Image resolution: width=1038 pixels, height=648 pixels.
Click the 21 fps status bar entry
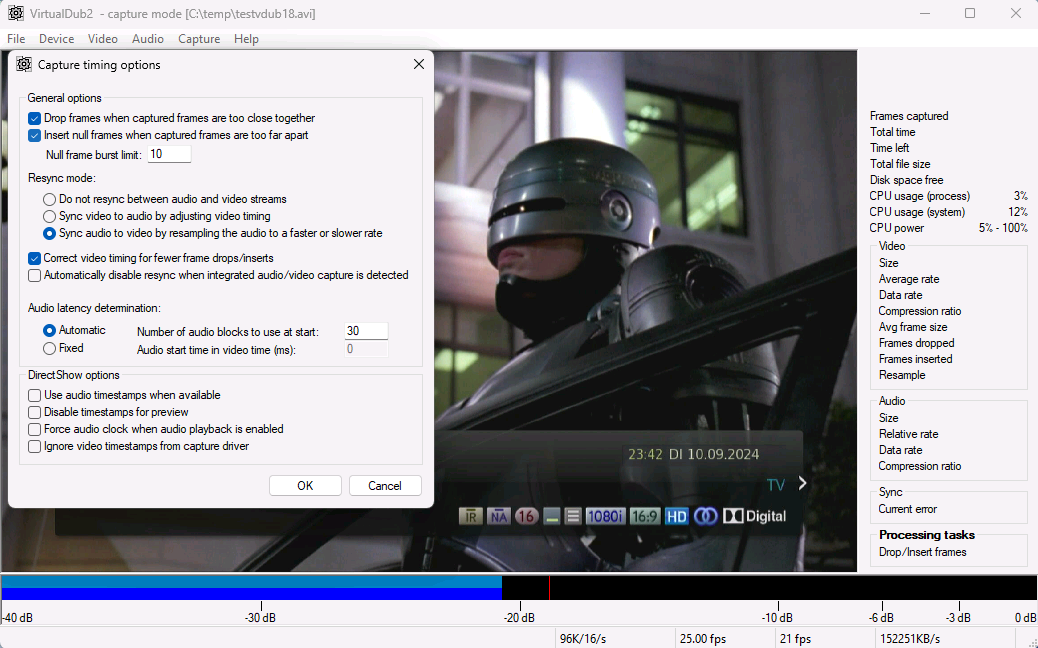point(796,639)
